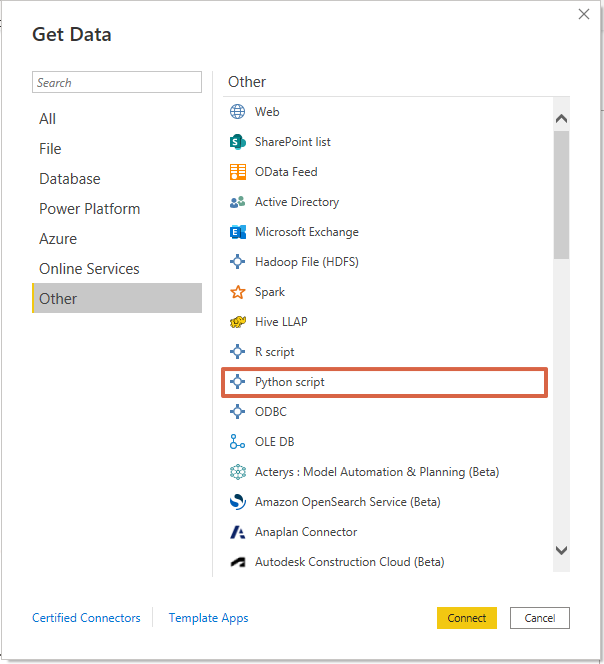This screenshot has width=604, height=664.
Task: Click the connector list scrollbar thumb
Action: pos(561,195)
